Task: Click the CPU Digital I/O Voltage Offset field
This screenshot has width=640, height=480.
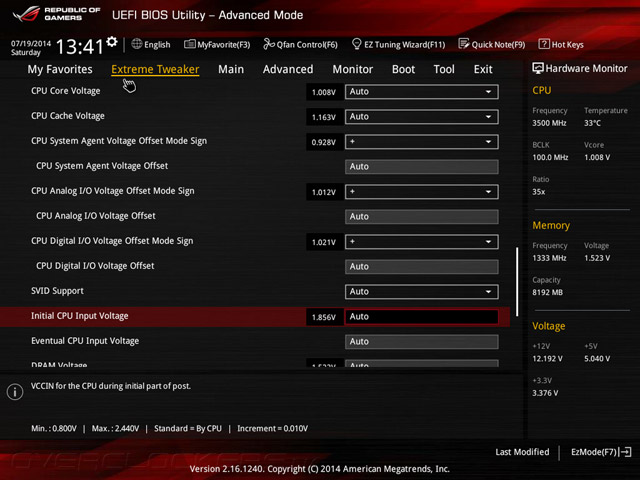Action: 422,267
